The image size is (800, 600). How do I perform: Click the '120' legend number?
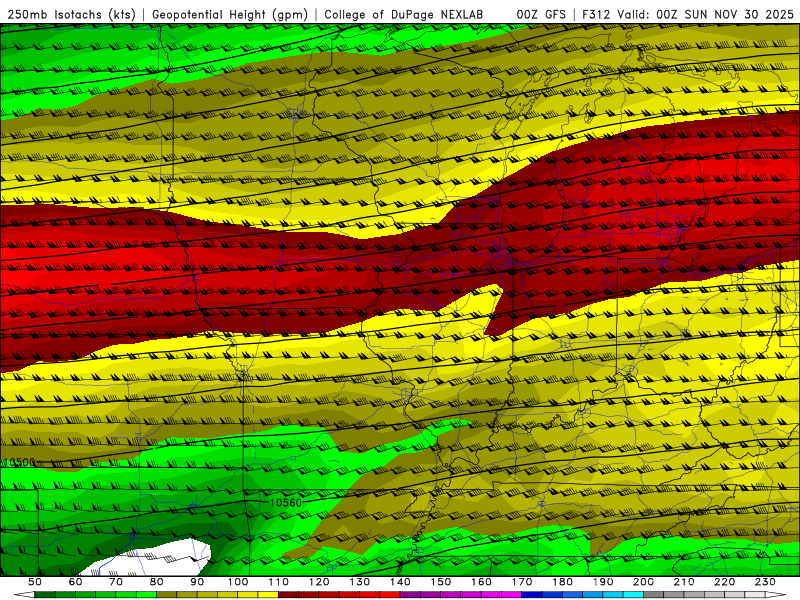click(319, 582)
